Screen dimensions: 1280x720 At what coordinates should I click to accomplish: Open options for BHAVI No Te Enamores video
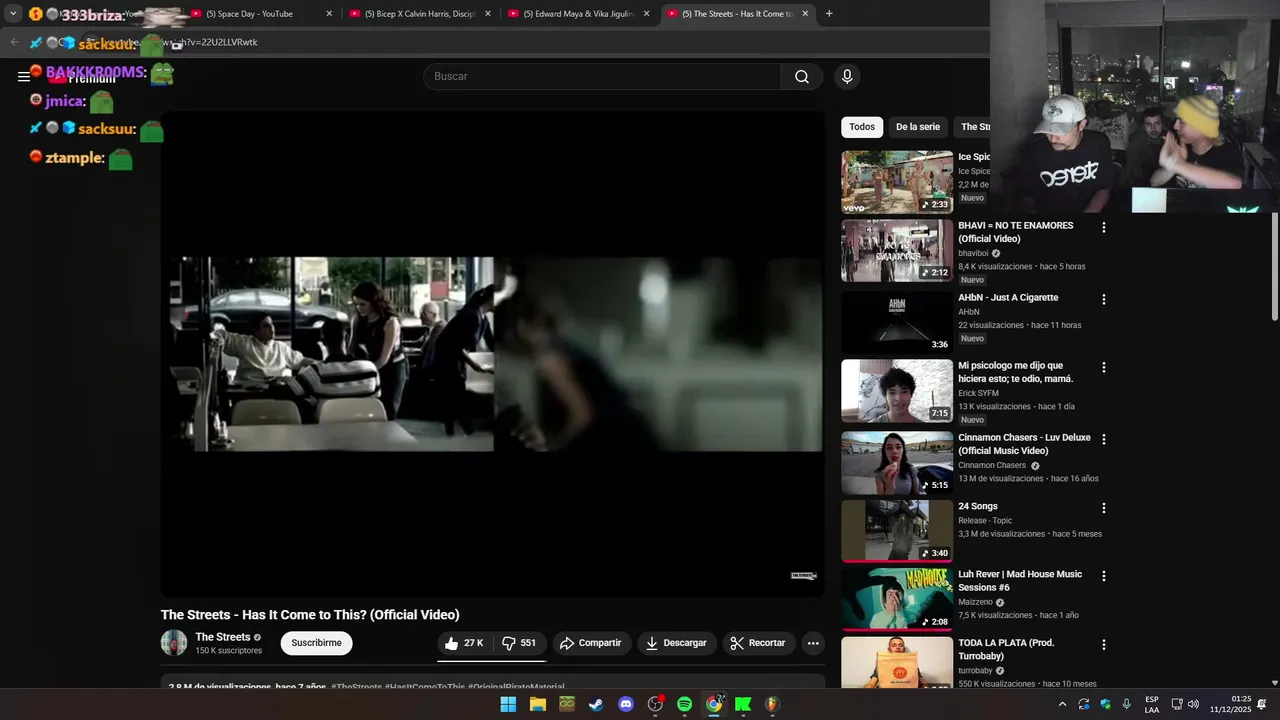[1104, 228]
